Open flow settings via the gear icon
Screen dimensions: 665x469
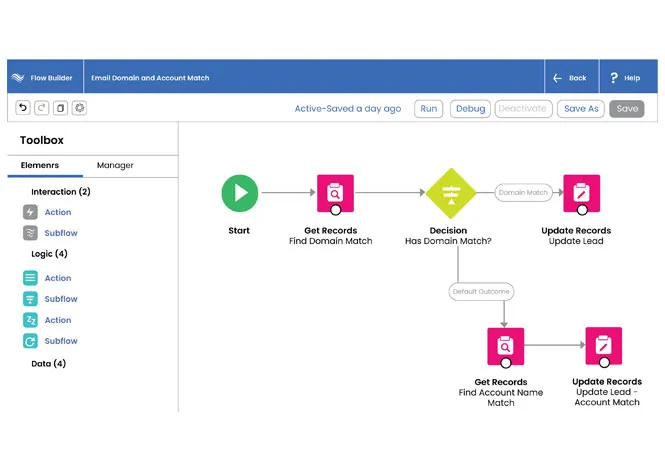click(79, 108)
